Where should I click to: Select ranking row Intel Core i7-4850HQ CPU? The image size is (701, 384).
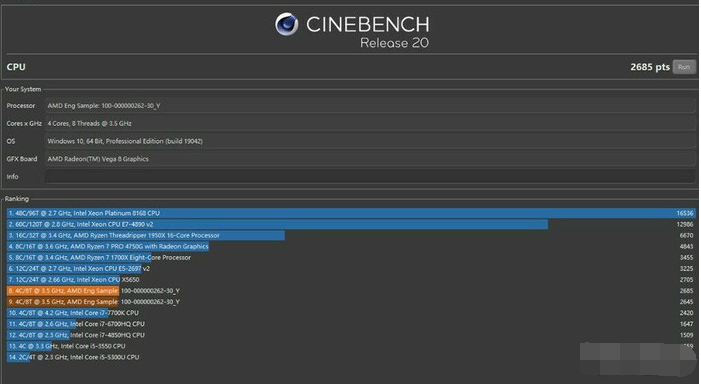coord(351,335)
